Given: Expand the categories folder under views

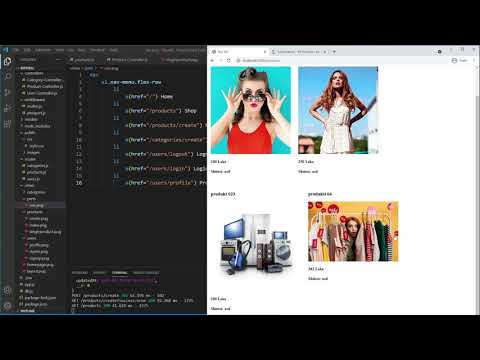Looking at the screenshot, I should tap(35, 192).
